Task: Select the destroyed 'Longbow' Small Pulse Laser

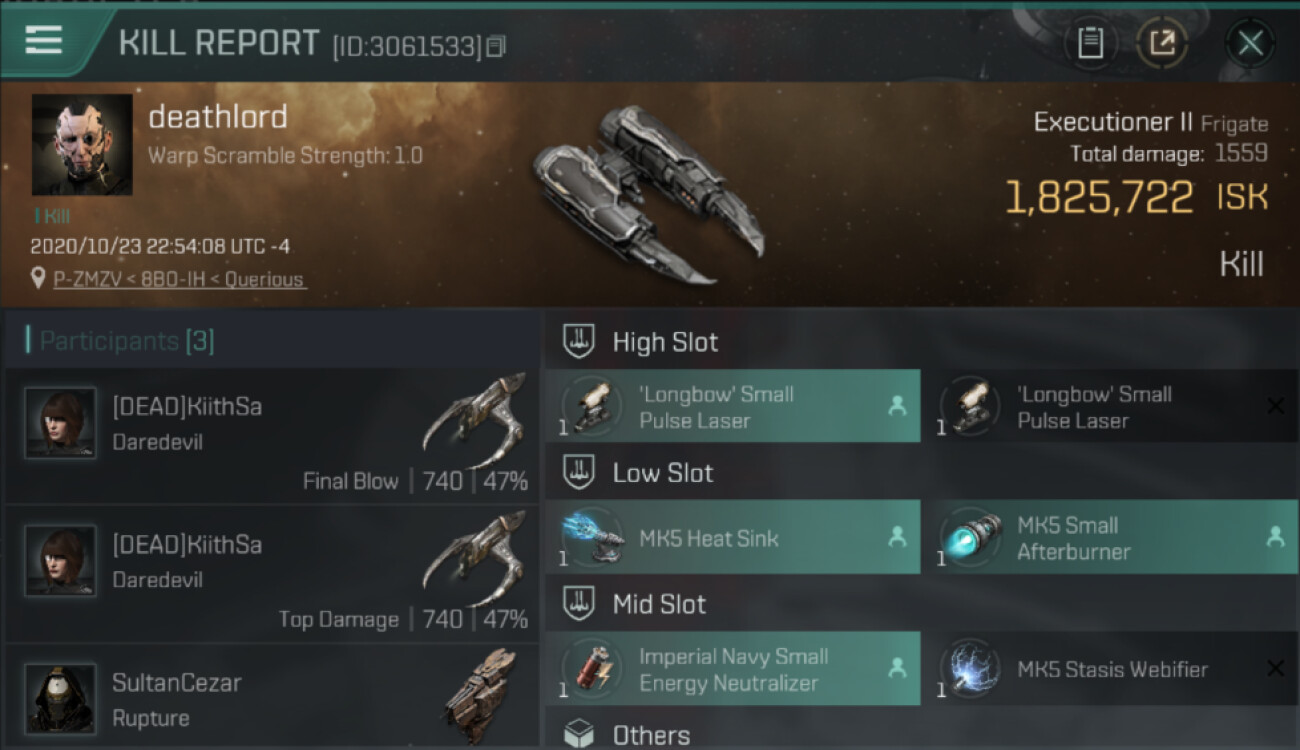Action: (1110, 407)
